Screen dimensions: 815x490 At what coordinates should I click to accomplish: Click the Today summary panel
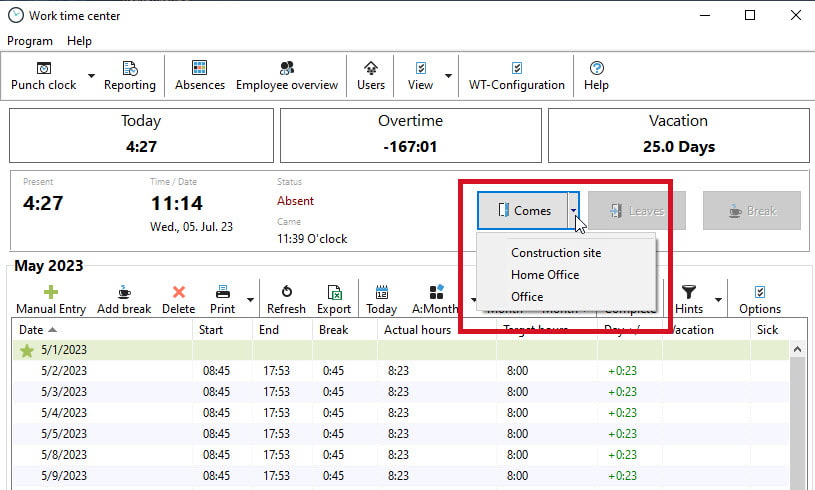pos(141,135)
